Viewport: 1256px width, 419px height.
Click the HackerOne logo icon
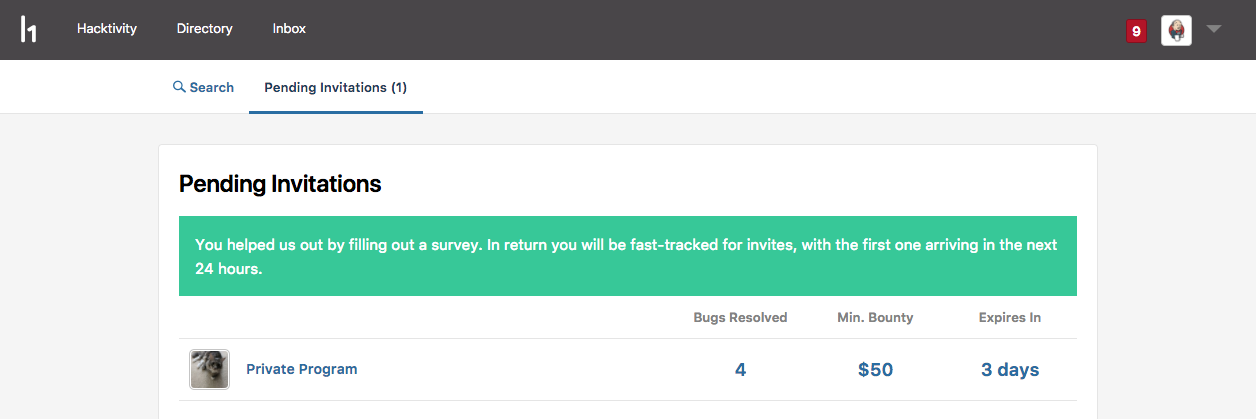(x=28, y=29)
